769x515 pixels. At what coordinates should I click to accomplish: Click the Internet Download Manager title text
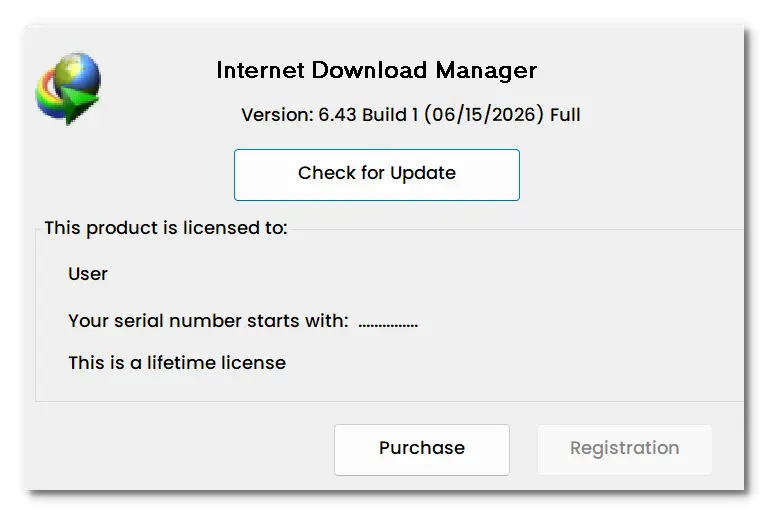377,70
